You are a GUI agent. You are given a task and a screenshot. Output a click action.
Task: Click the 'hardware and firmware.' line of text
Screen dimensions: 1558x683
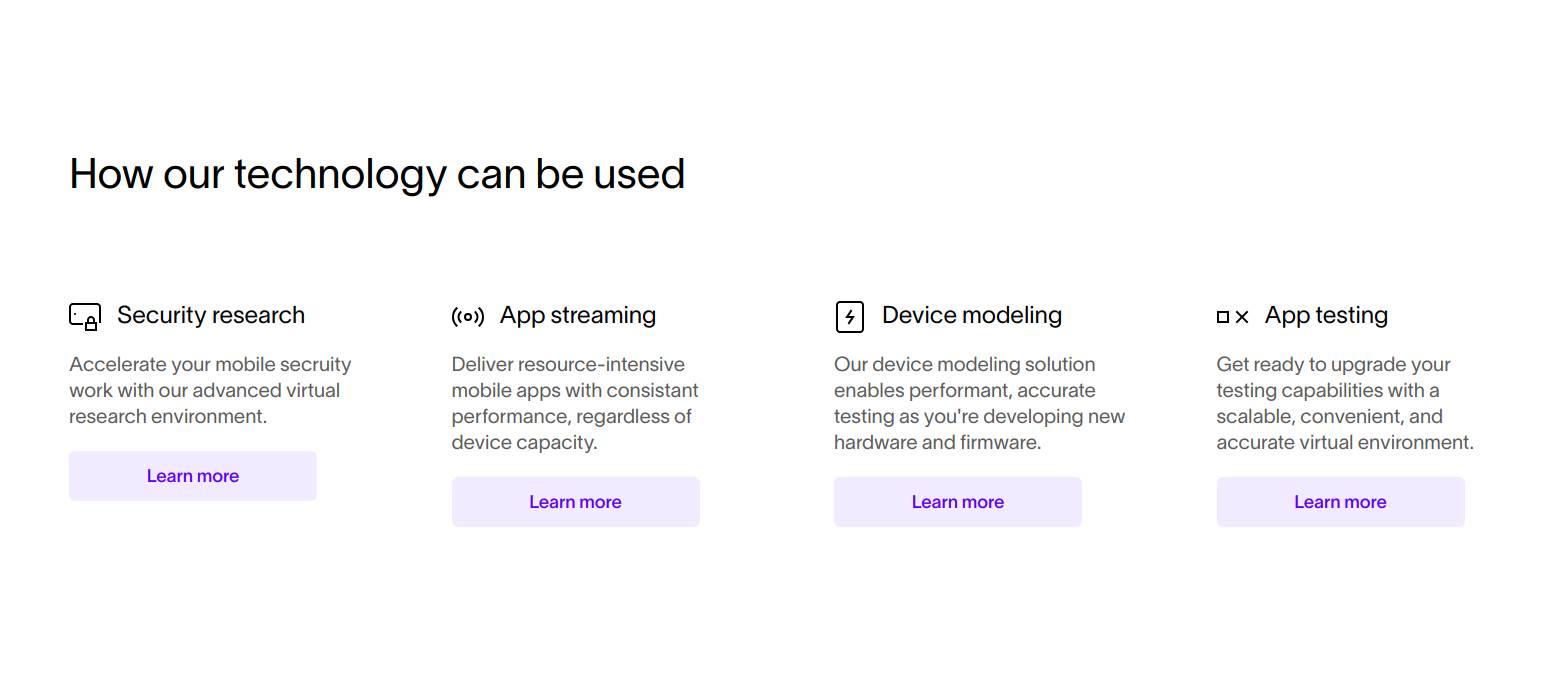coord(937,442)
